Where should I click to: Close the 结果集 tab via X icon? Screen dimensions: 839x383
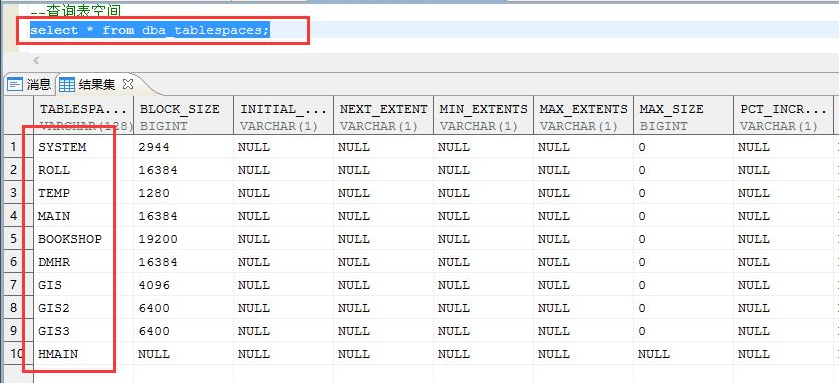click(x=127, y=83)
